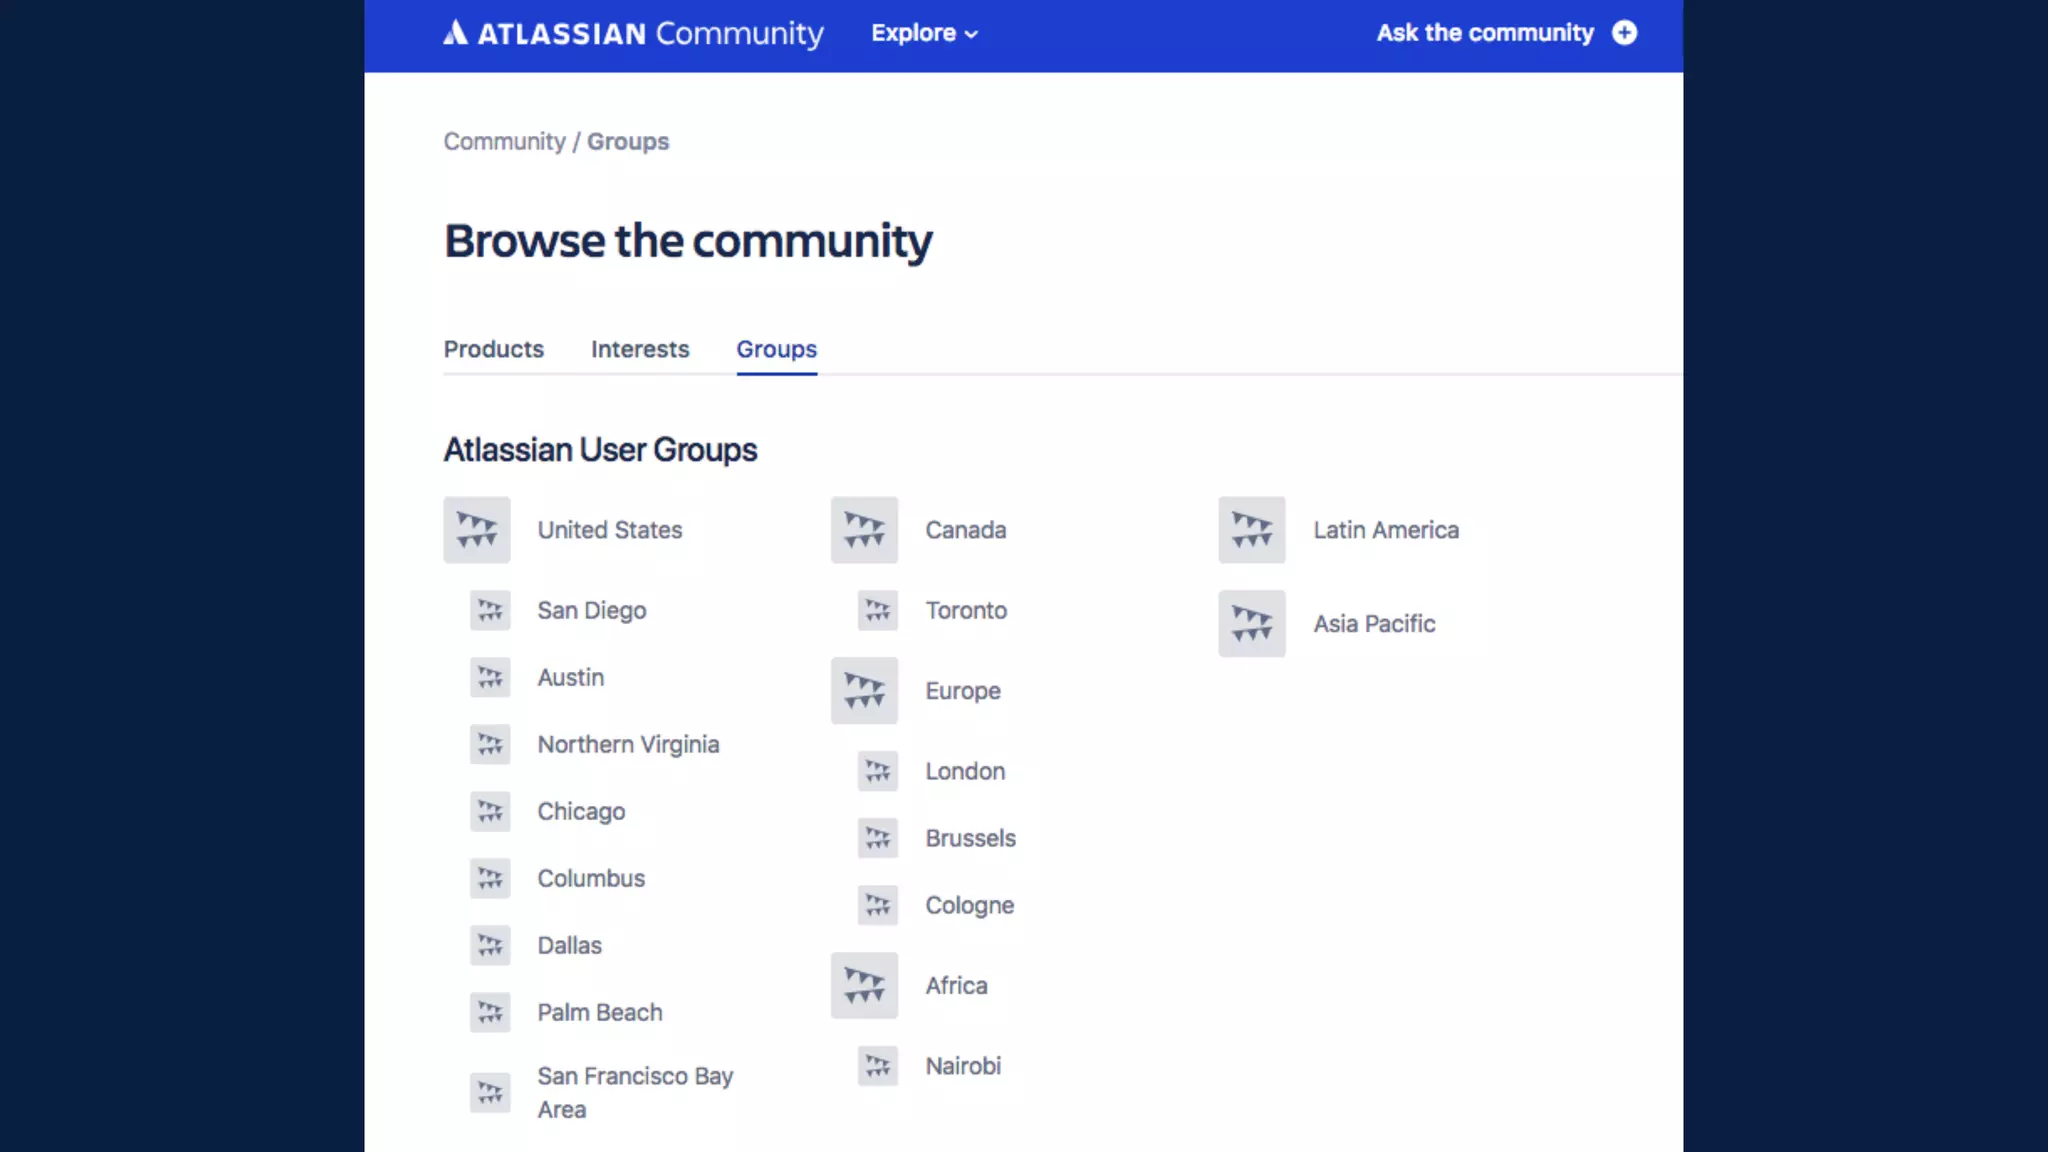
Task: Open the Northern Virginia group link
Action: point(628,744)
